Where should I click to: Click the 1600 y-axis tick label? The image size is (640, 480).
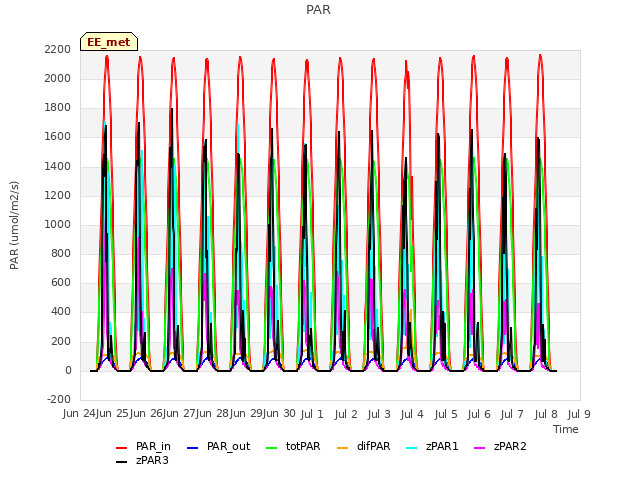click(58, 137)
